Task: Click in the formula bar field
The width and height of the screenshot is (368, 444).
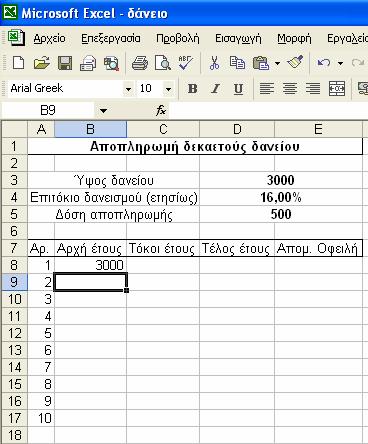Action: point(268,110)
